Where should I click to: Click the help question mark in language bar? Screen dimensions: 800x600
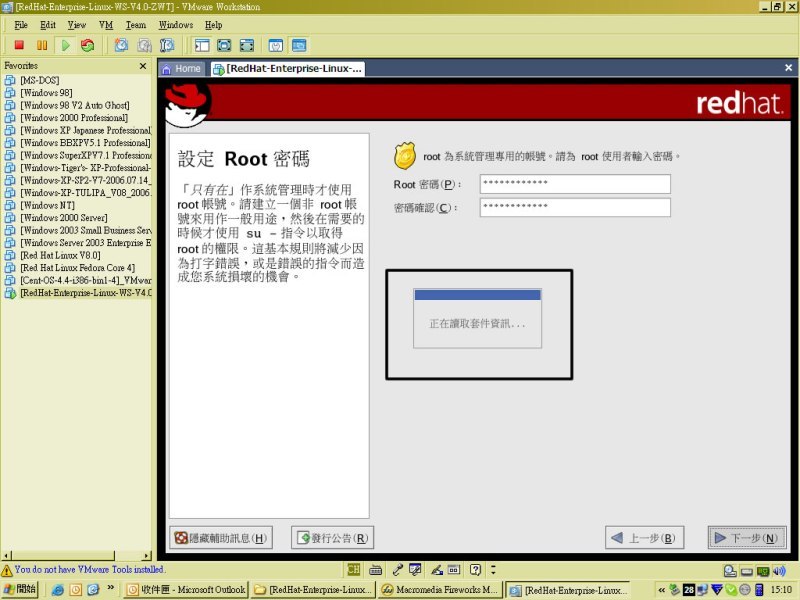click(476, 569)
